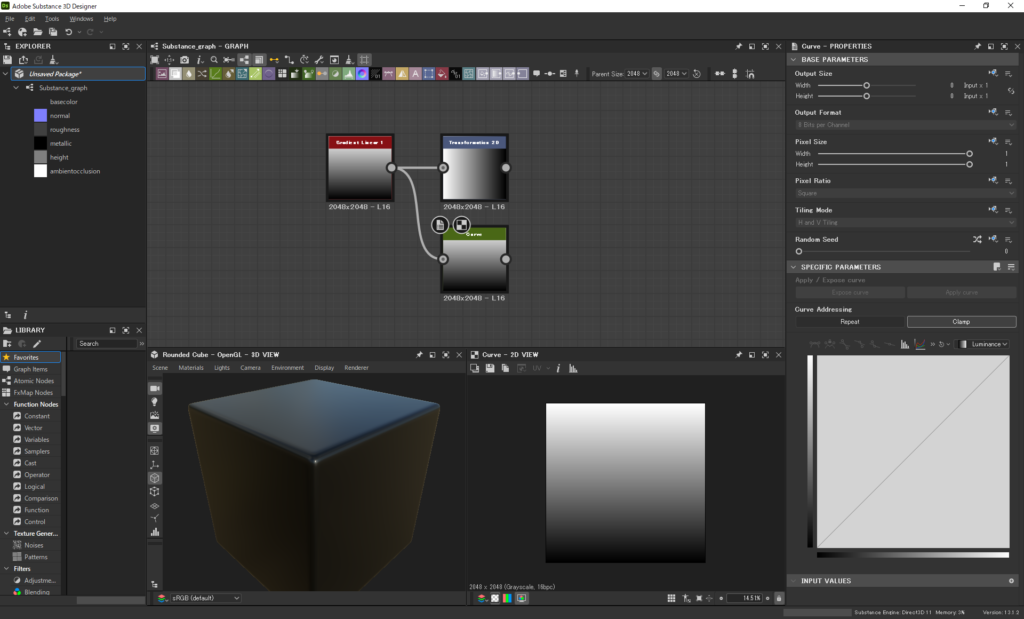
Task: Collapse the Base Parameters section
Action: [793, 59]
